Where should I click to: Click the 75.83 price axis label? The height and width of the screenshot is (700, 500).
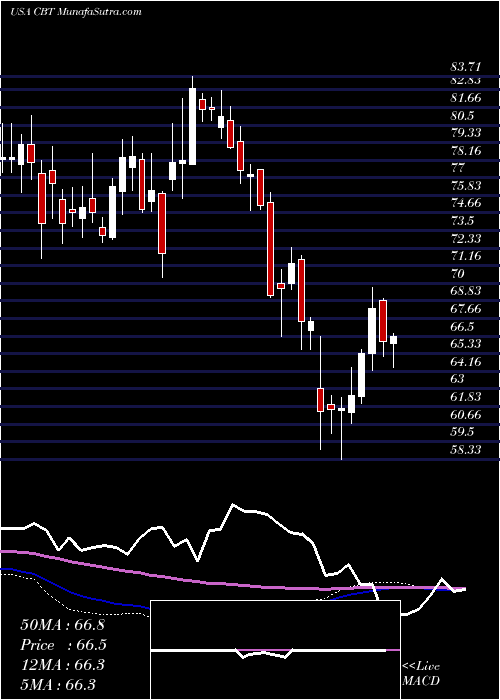466,186
